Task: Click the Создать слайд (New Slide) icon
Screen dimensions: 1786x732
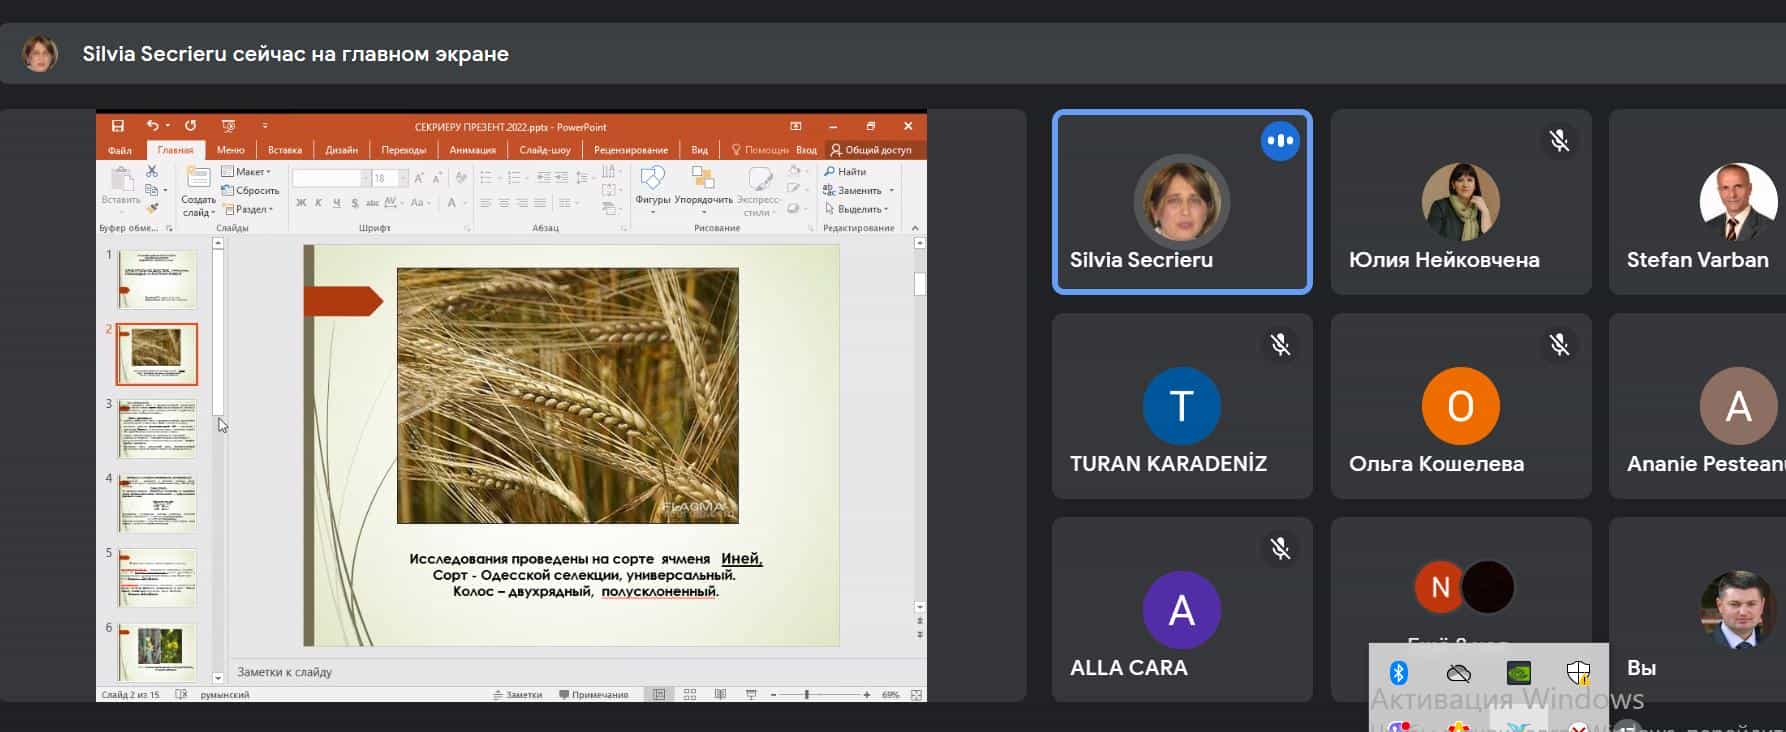Action: click(198, 179)
